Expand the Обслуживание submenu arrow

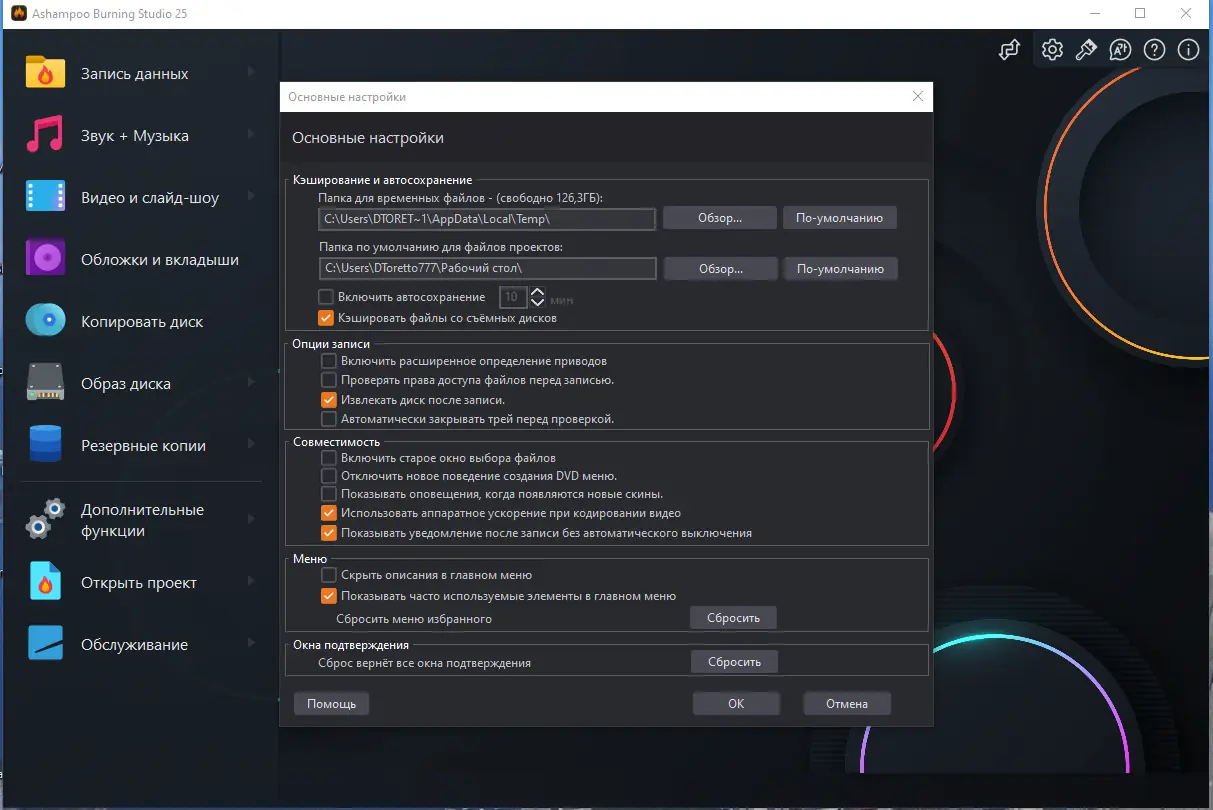[x=251, y=644]
